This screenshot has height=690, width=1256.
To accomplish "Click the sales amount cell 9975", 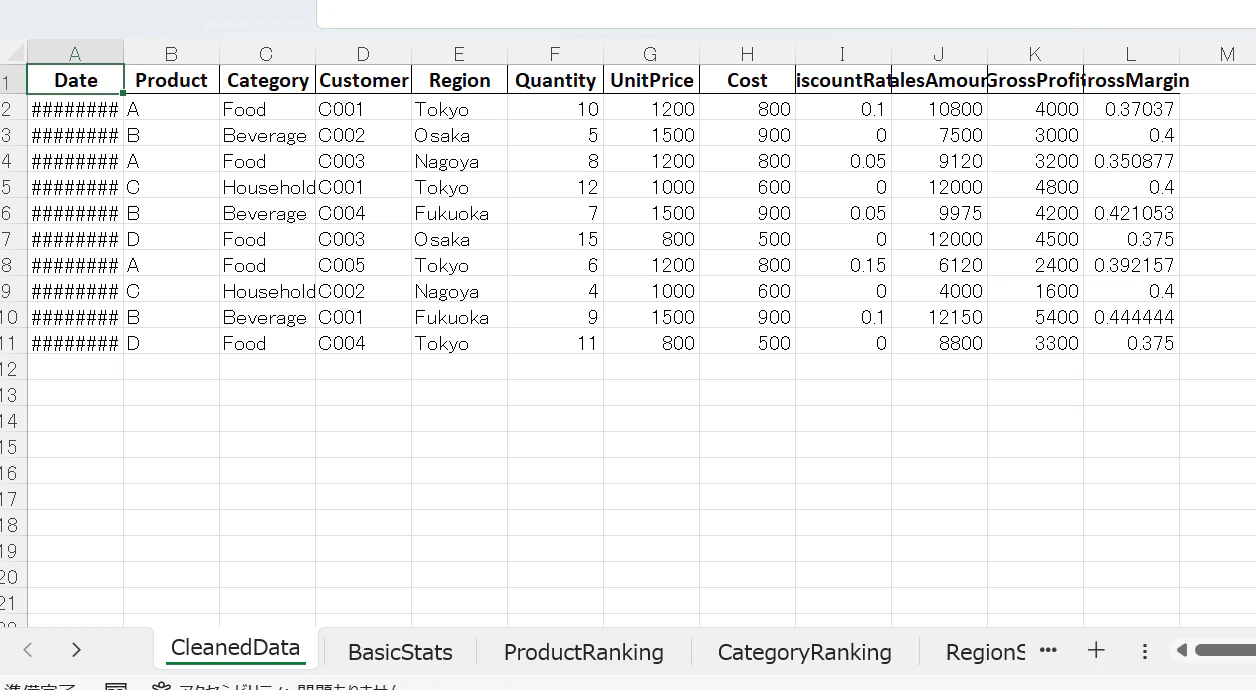I will tap(939, 213).
